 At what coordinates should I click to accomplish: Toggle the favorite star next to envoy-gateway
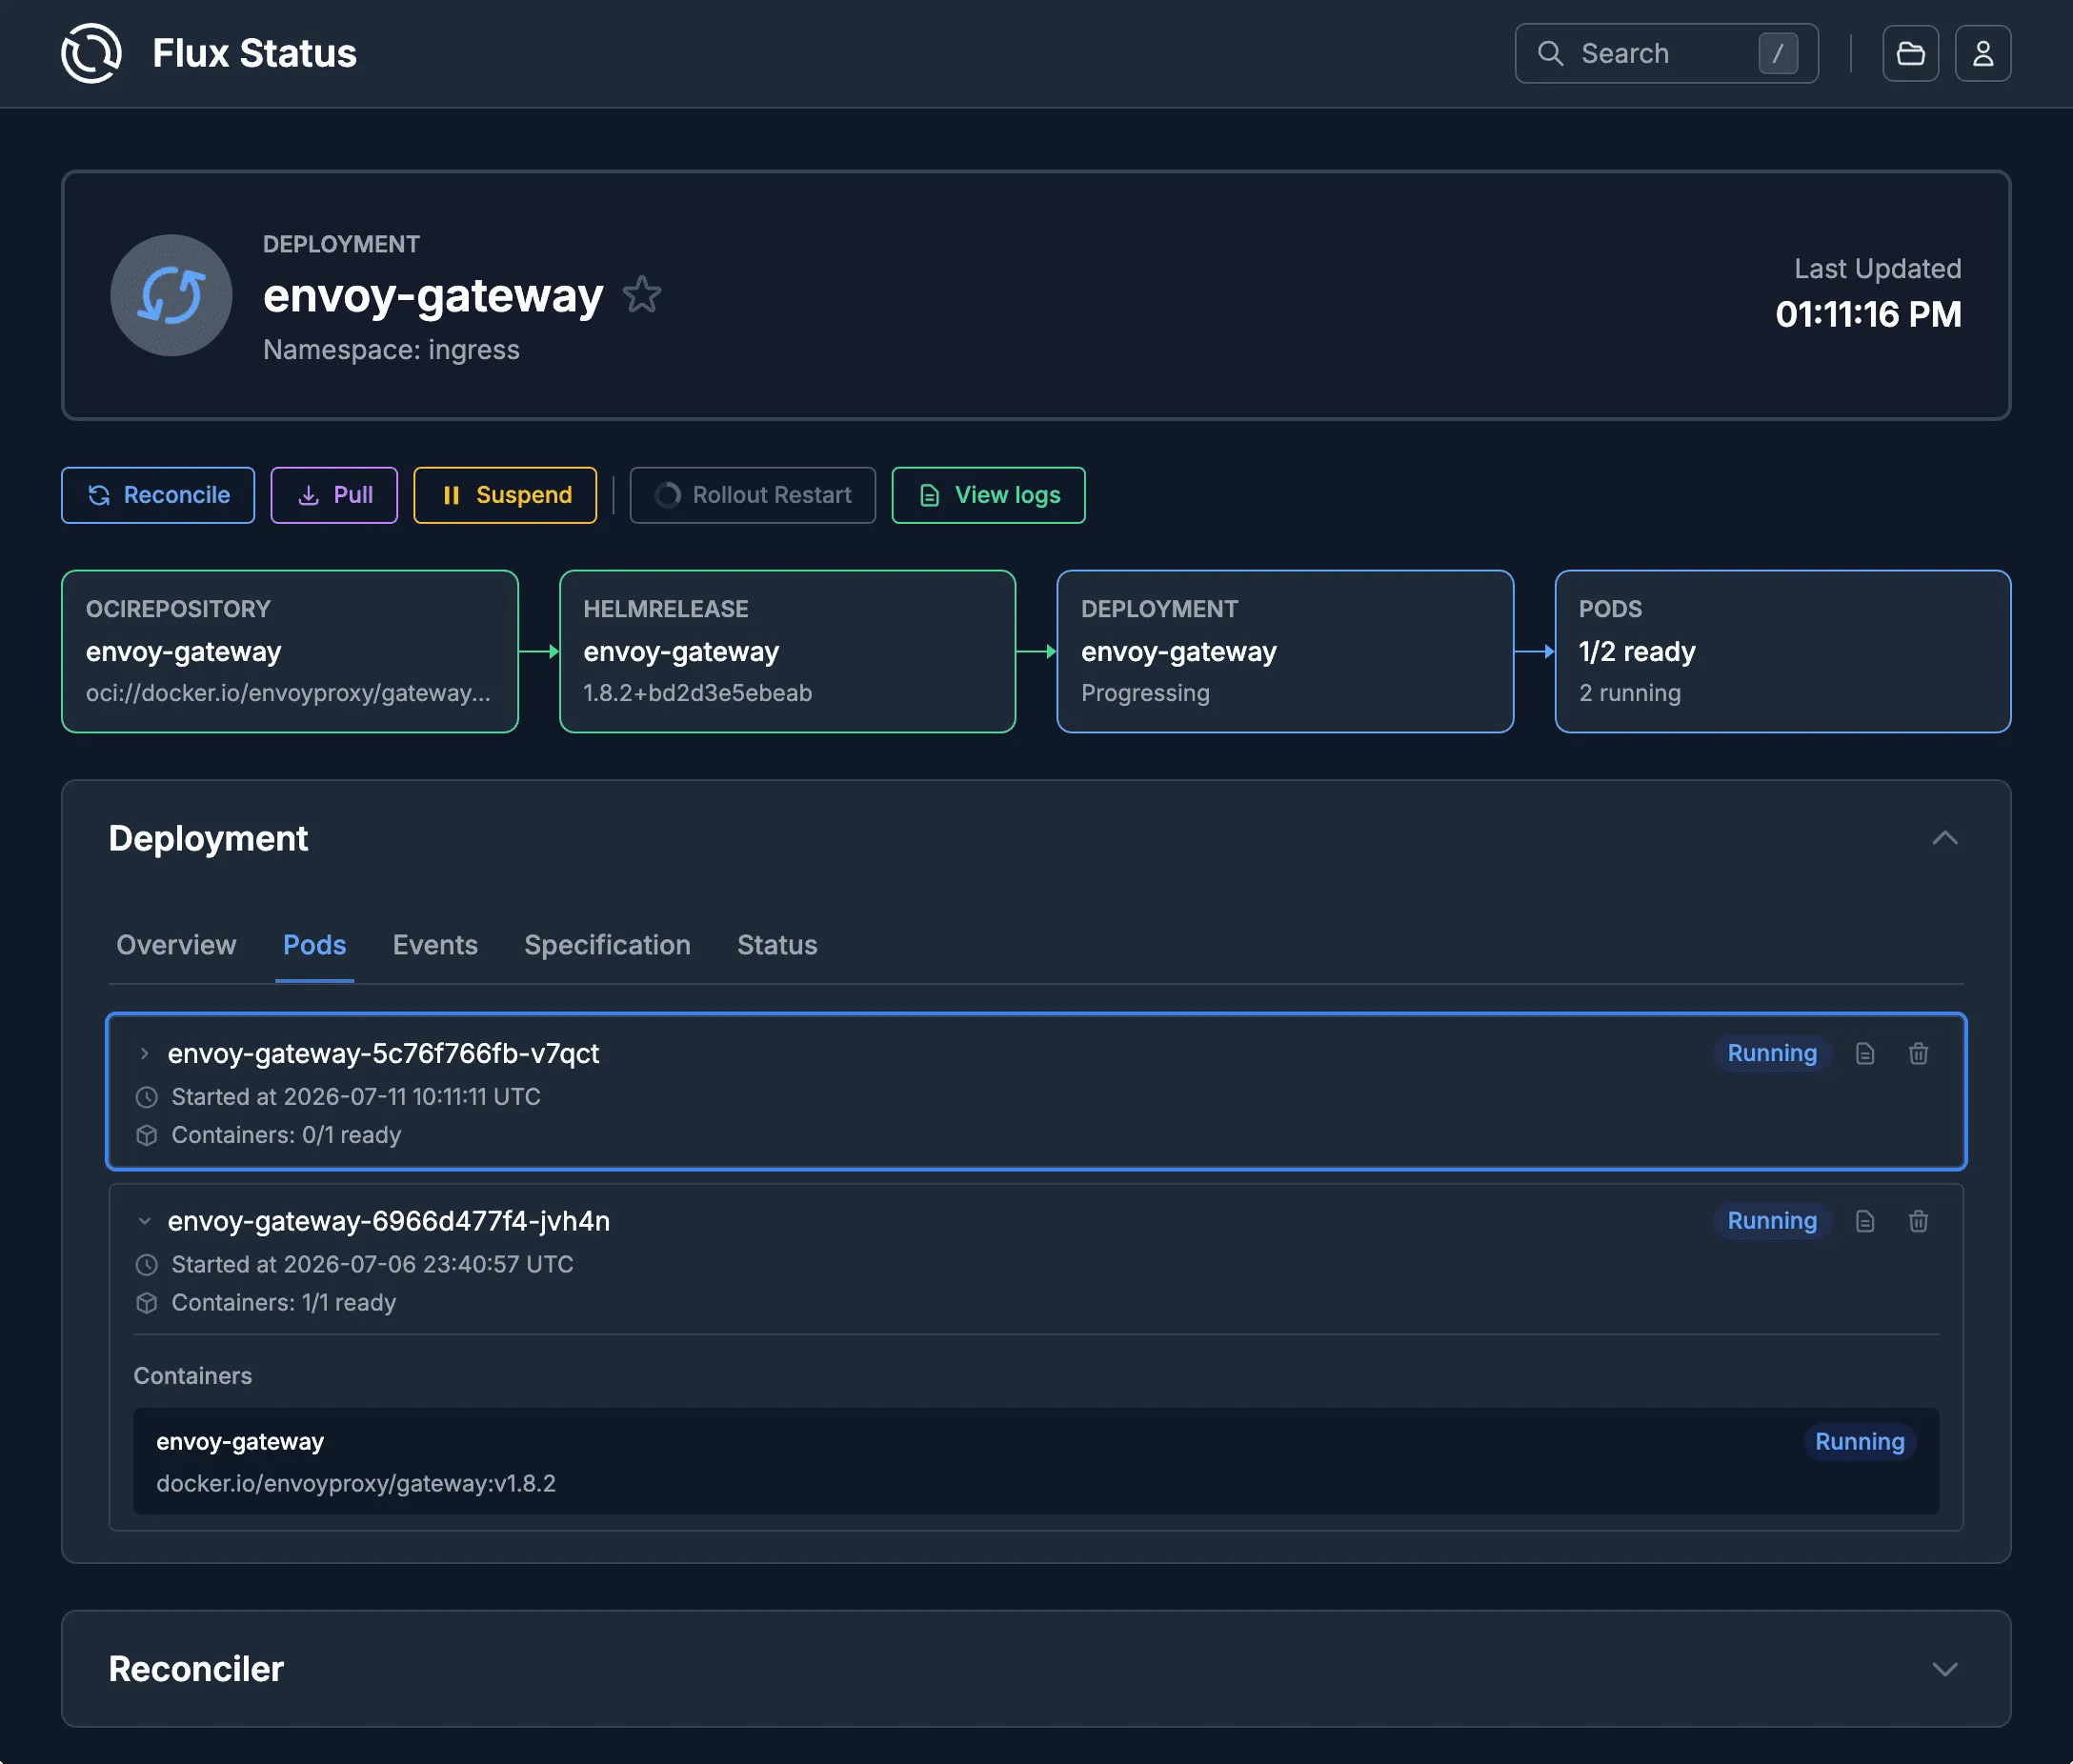click(x=641, y=295)
